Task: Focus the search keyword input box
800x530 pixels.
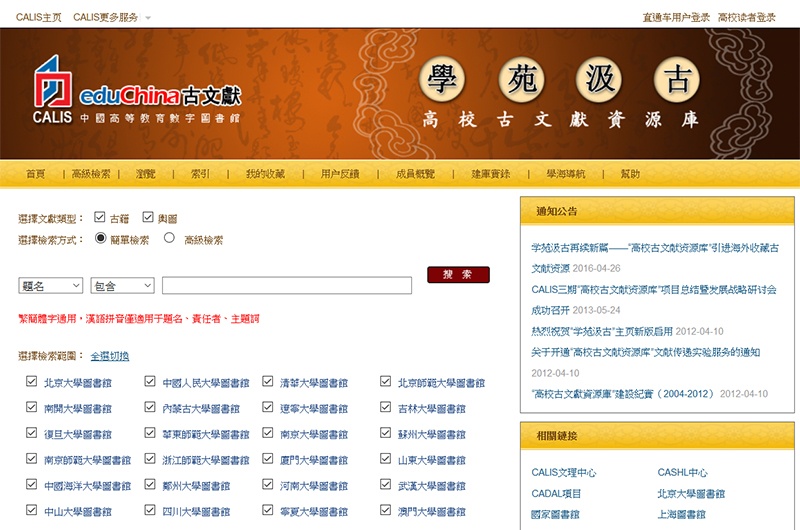Action: tap(287, 286)
